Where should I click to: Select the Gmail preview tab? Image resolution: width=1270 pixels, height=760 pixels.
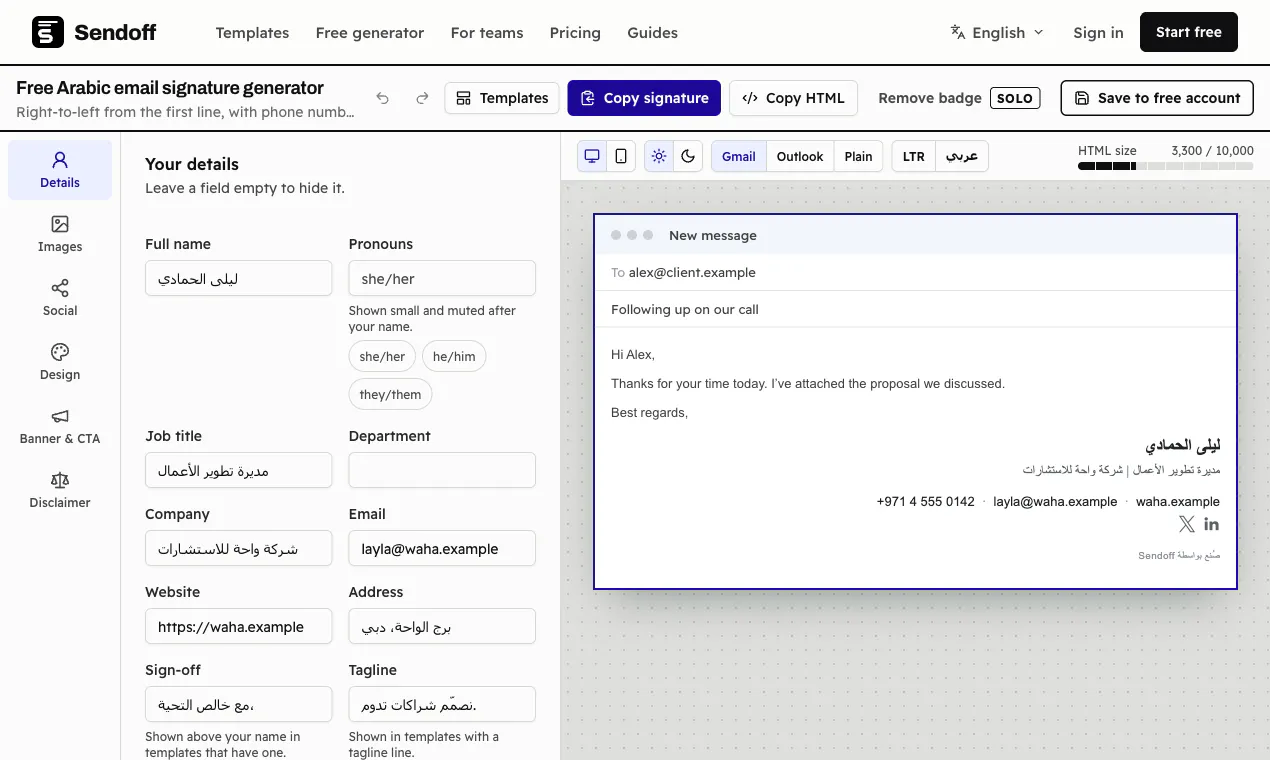click(x=739, y=156)
